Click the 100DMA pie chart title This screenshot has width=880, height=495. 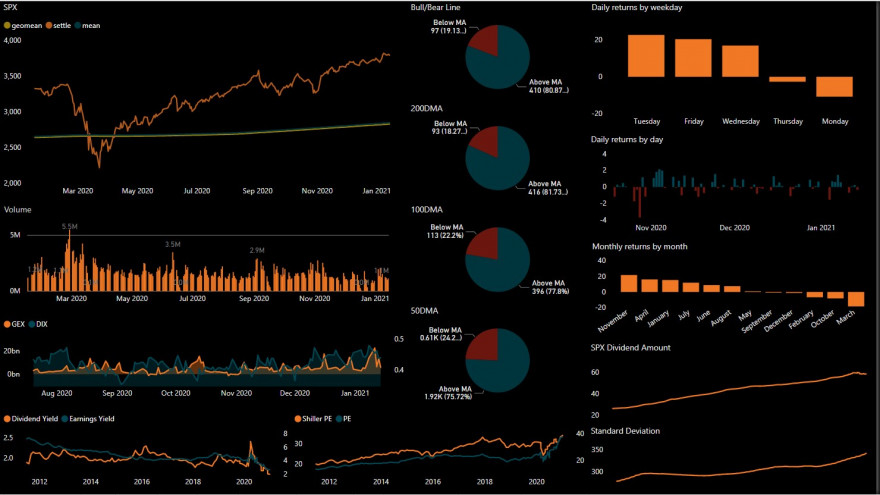point(427,209)
